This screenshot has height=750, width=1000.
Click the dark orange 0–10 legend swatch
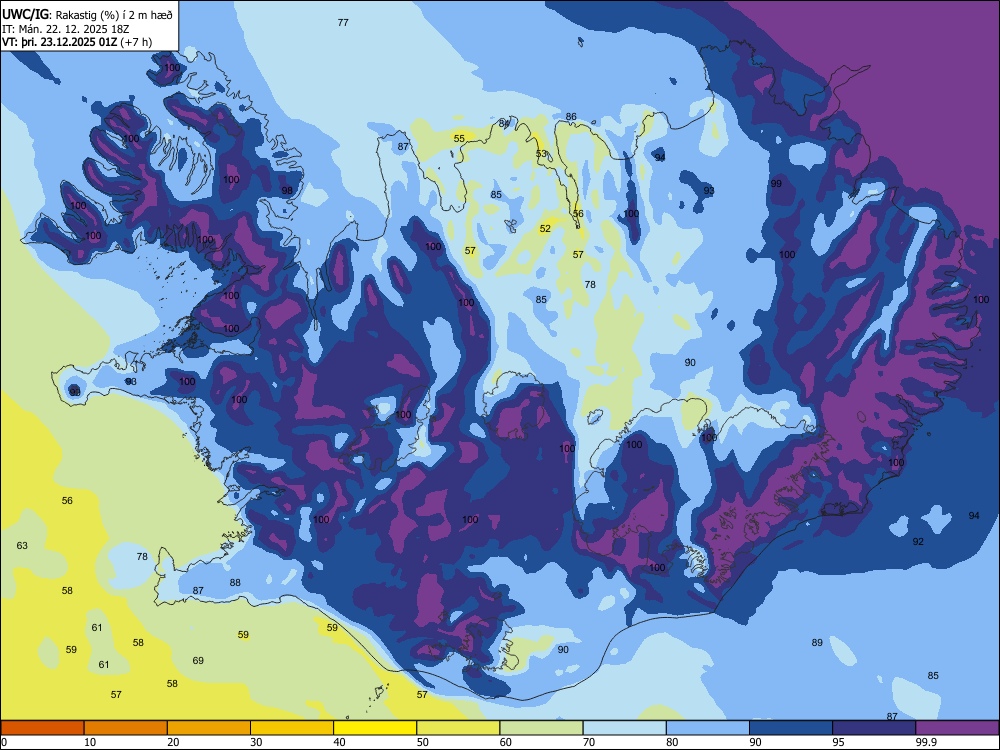pyautogui.click(x=42, y=728)
